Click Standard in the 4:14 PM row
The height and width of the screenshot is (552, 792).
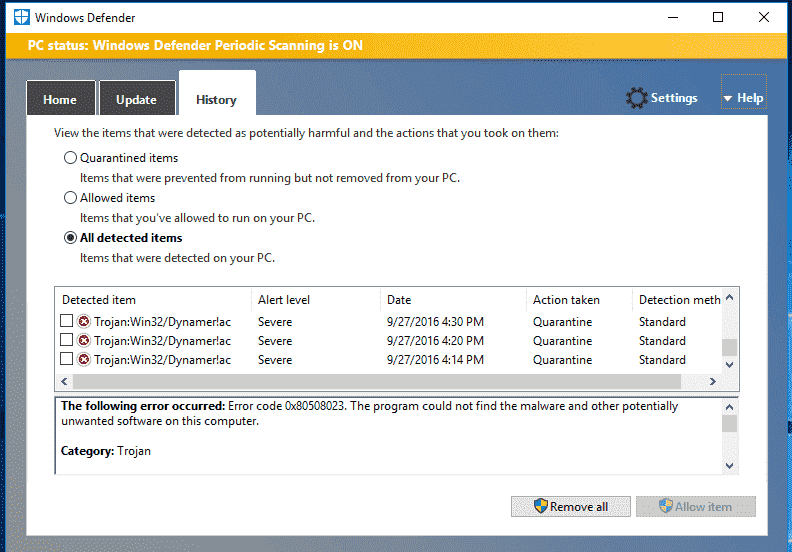[x=662, y=360]
